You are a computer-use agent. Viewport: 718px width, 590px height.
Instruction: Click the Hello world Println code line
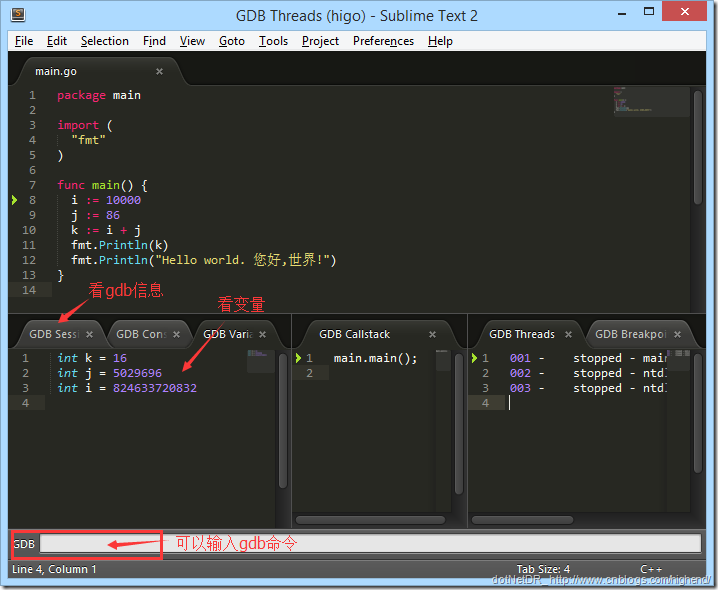(x=204, y=260)
